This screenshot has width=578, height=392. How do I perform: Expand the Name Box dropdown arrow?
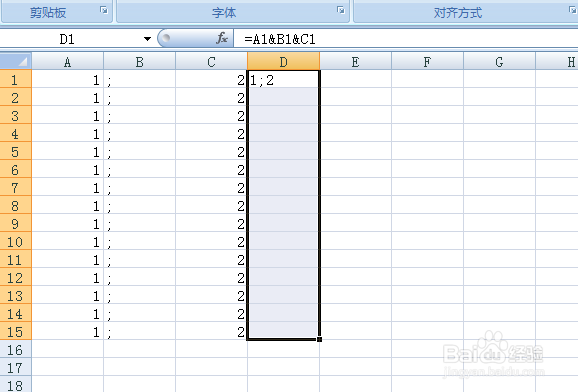click(147, 39)
